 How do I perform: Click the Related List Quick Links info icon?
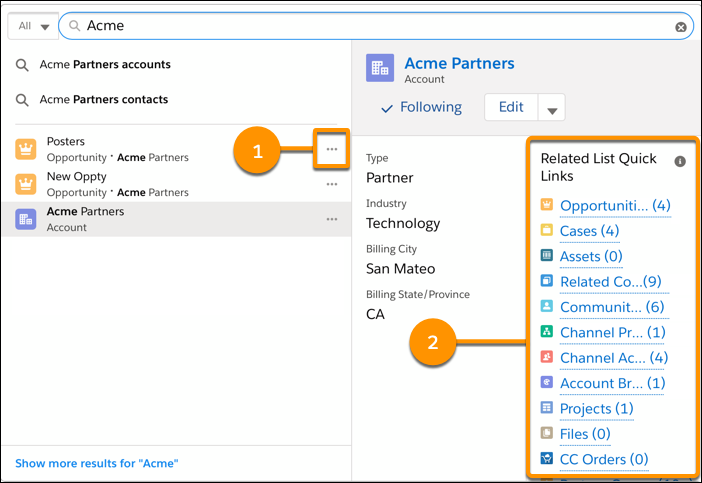click(x=680, y=161)
